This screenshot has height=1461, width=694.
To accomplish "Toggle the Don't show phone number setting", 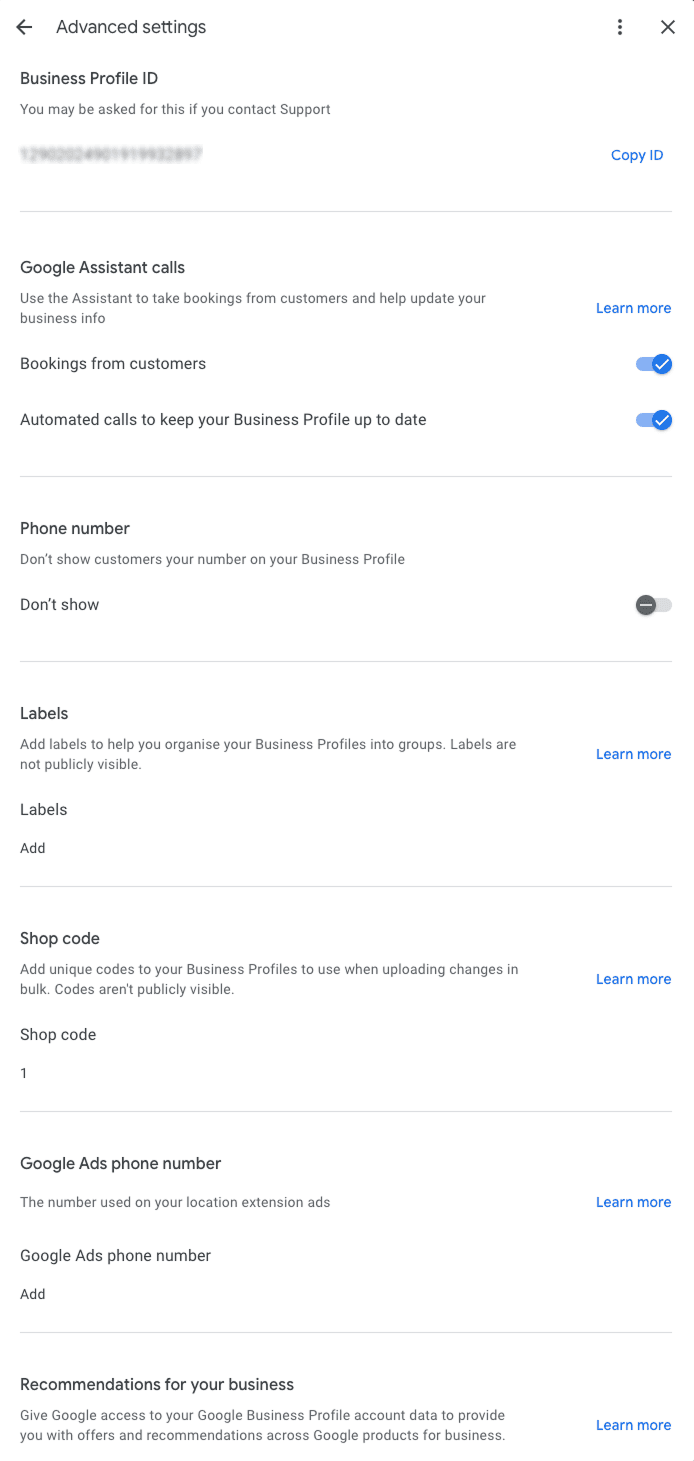I will tap(653, 605).
